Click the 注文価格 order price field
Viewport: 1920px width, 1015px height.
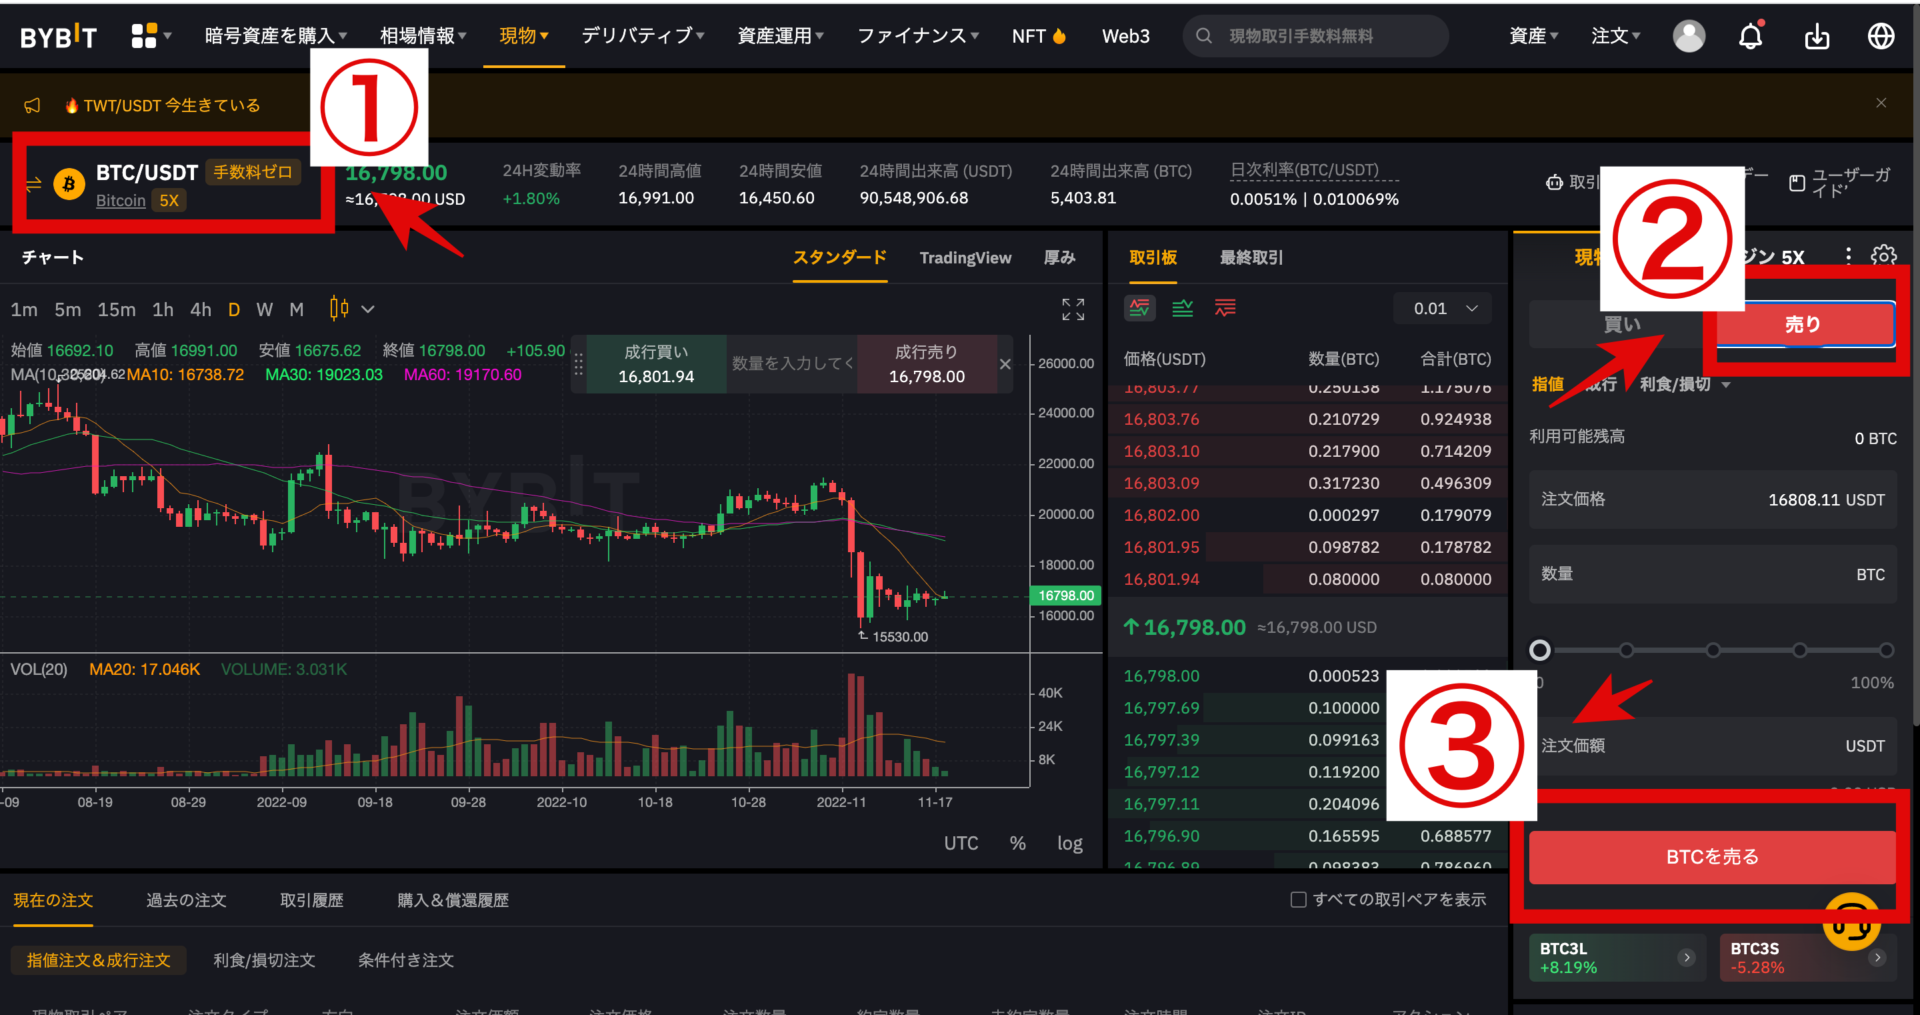(1712, 499)
